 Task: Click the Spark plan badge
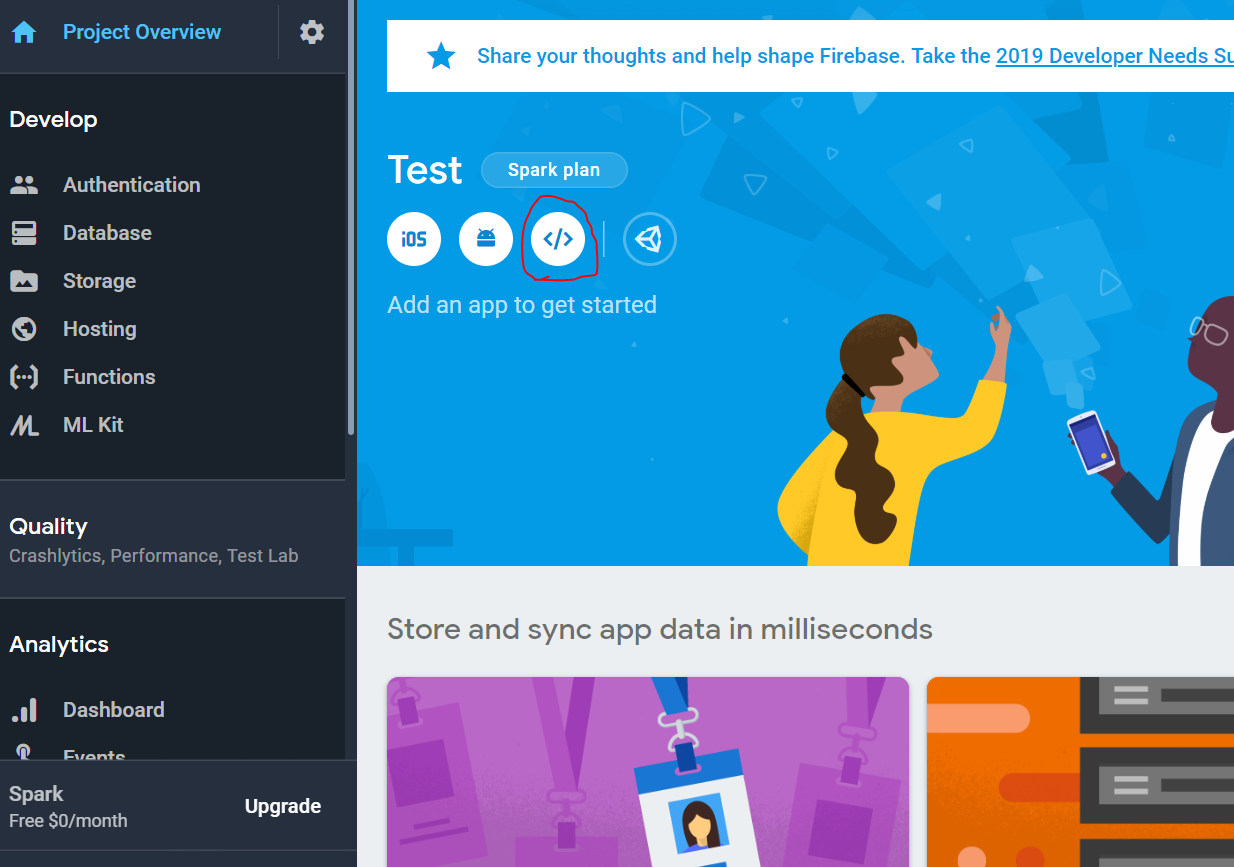pyautogui.click(x=554, y=170)
